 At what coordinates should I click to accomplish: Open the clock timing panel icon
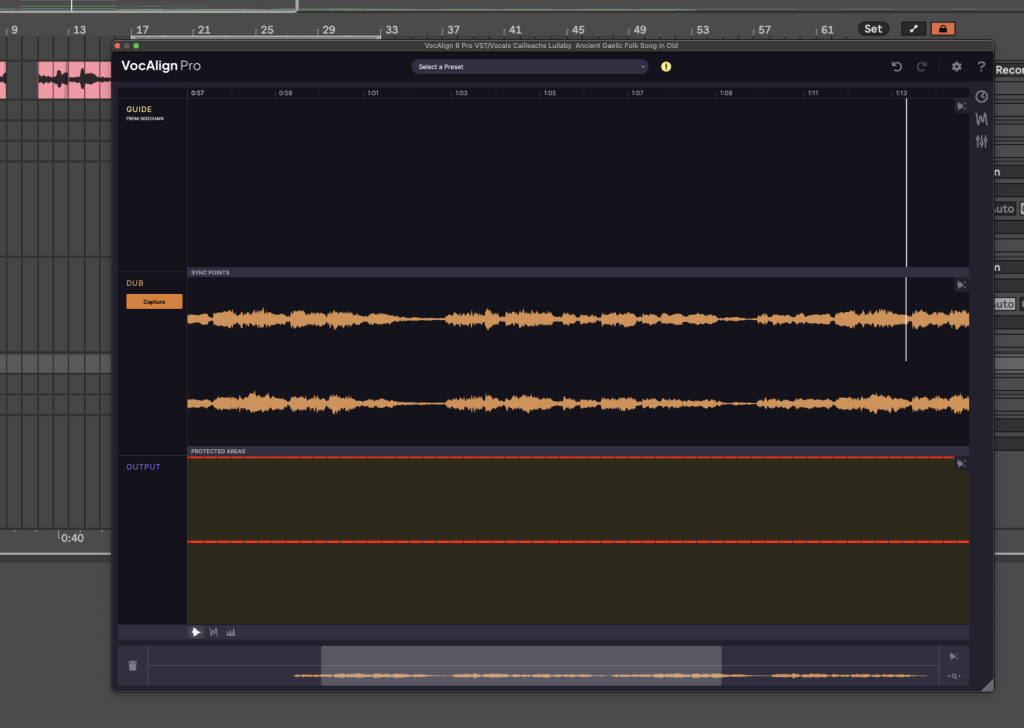981,97
